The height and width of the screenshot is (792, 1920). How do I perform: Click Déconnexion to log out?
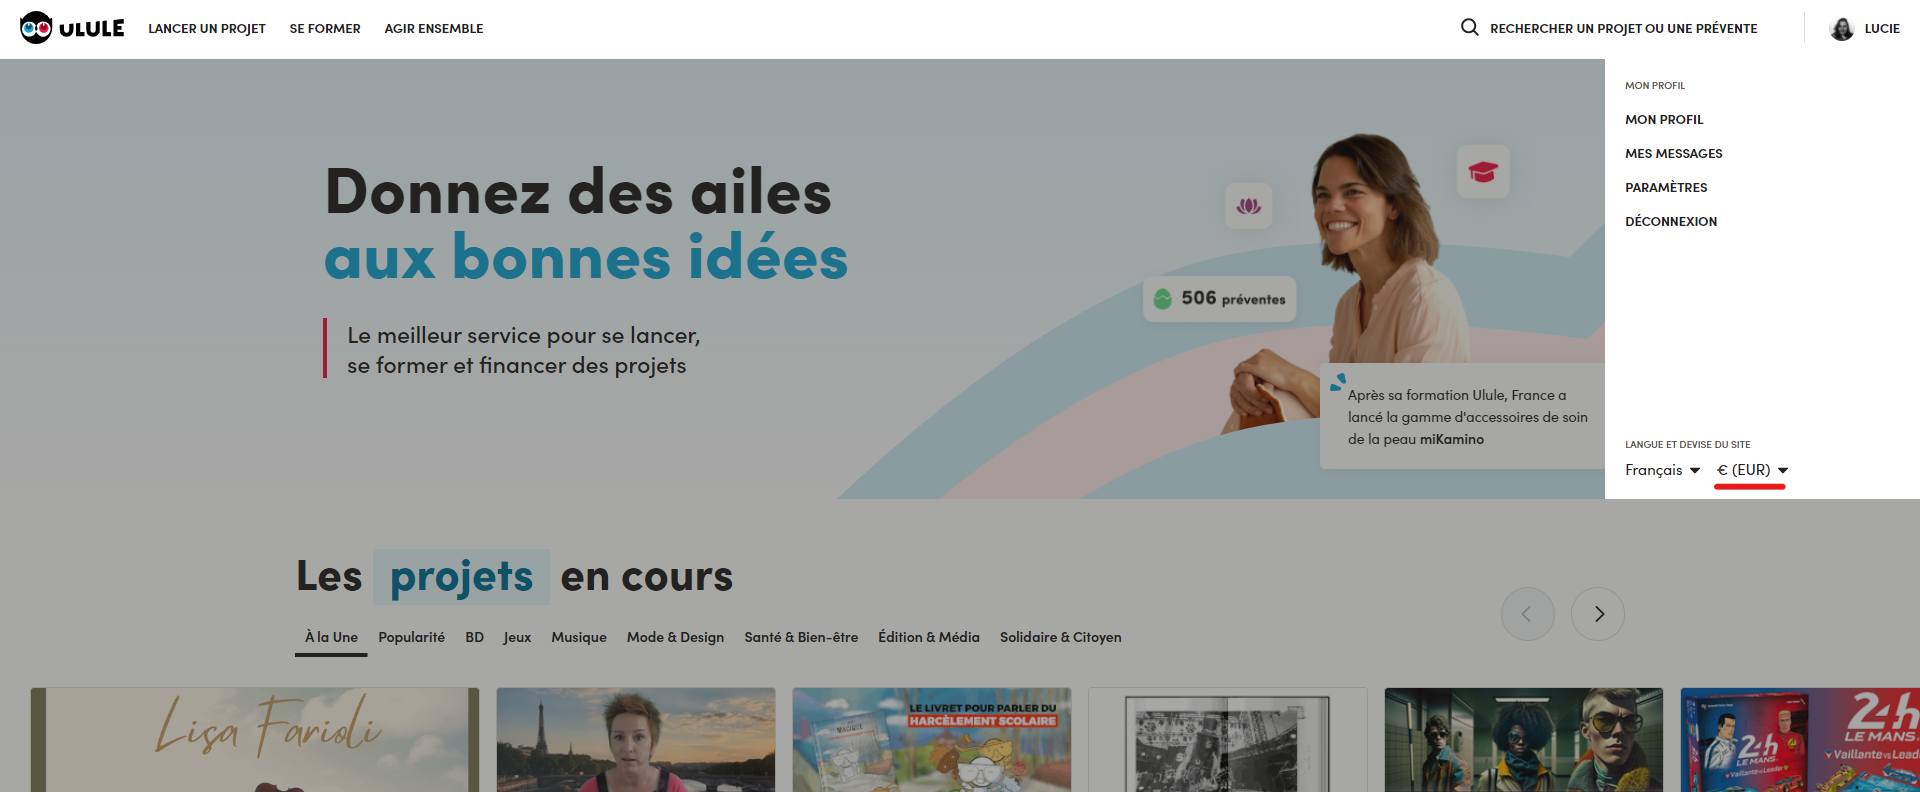coord(1671,221)
